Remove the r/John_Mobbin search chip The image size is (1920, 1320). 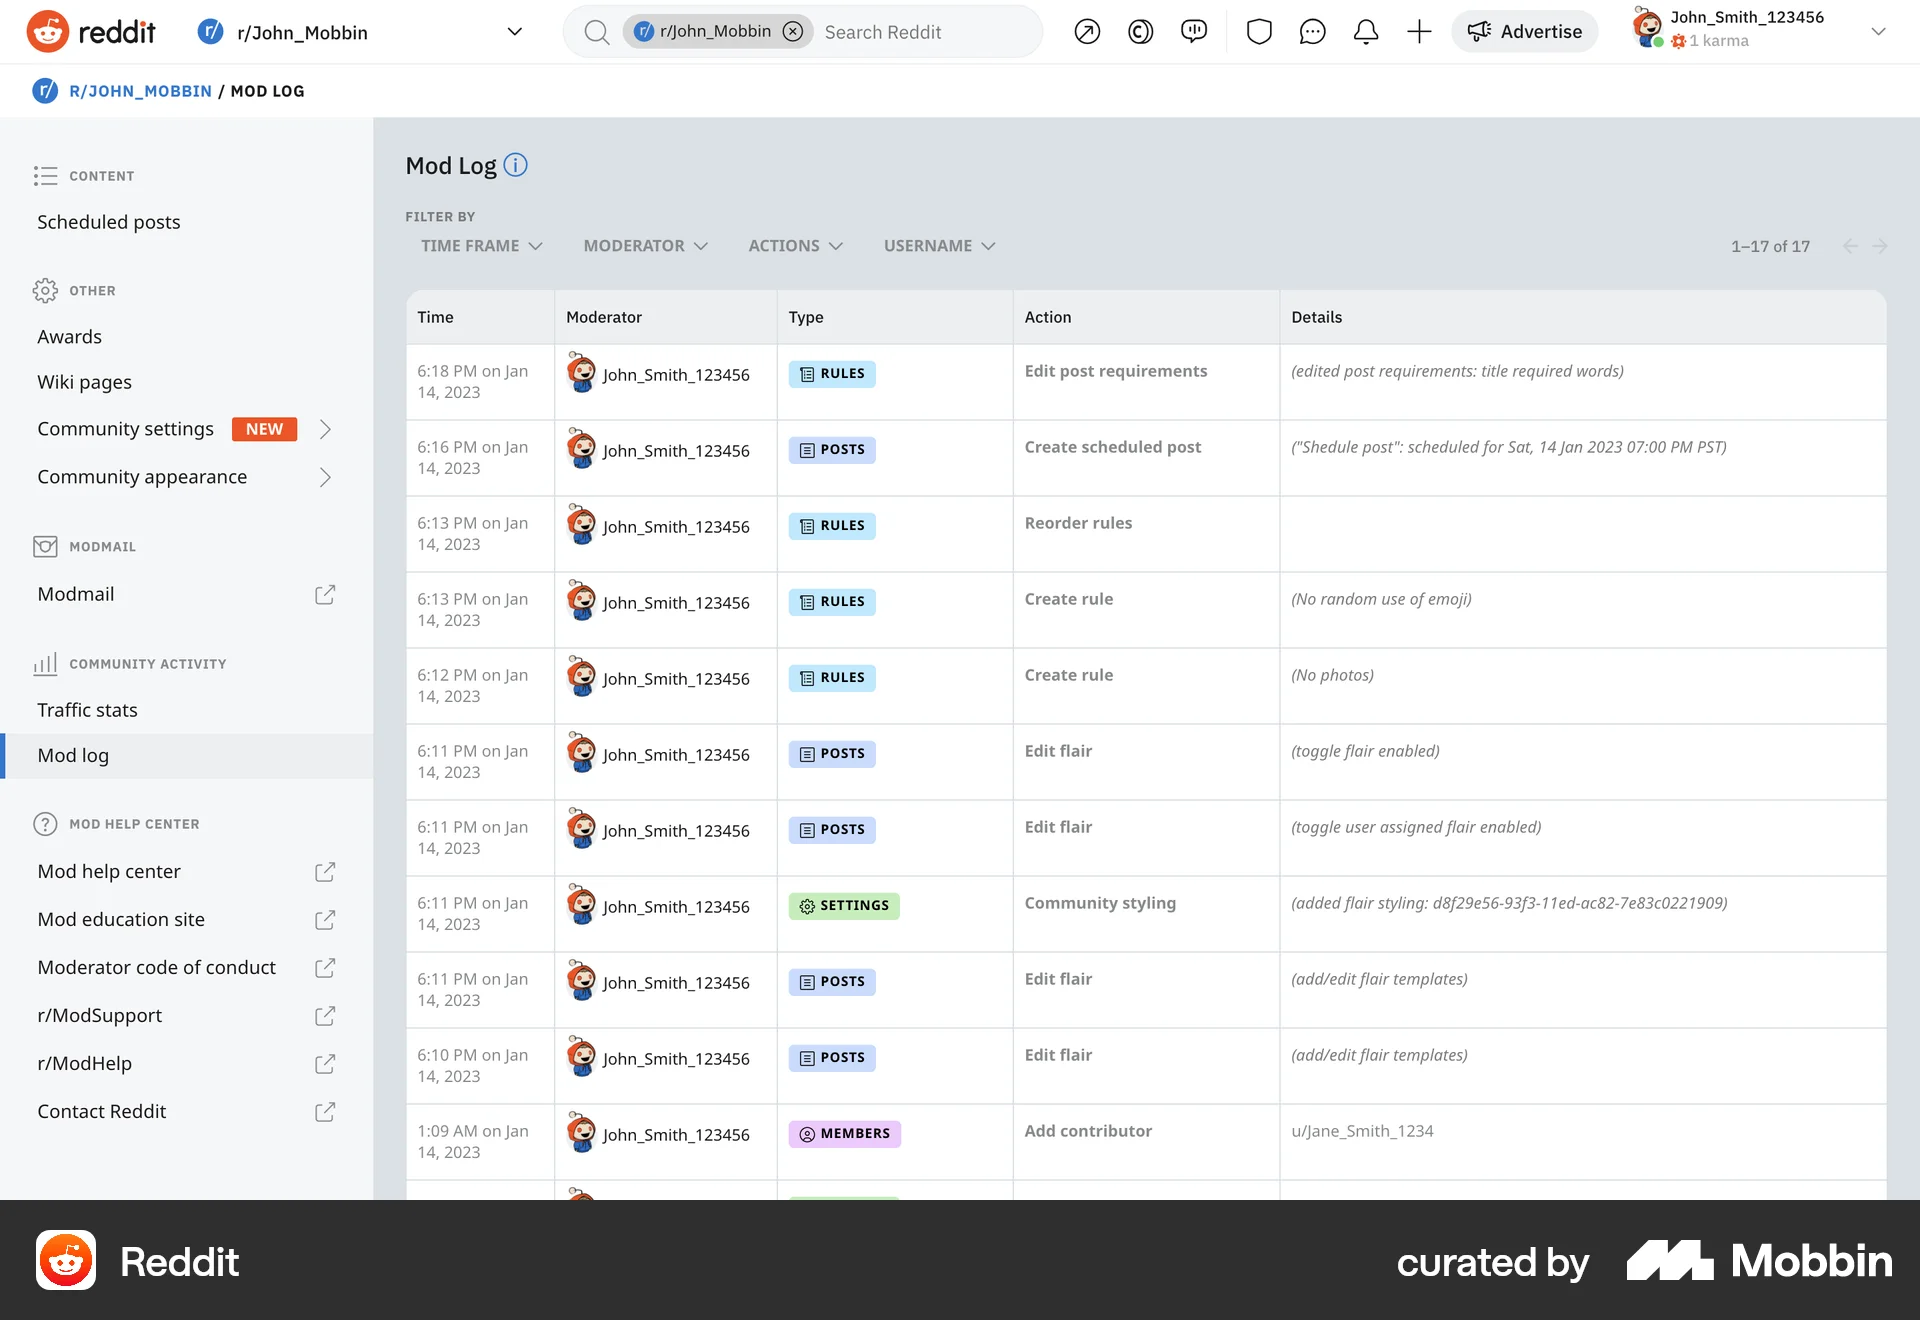tap(793, 31)
